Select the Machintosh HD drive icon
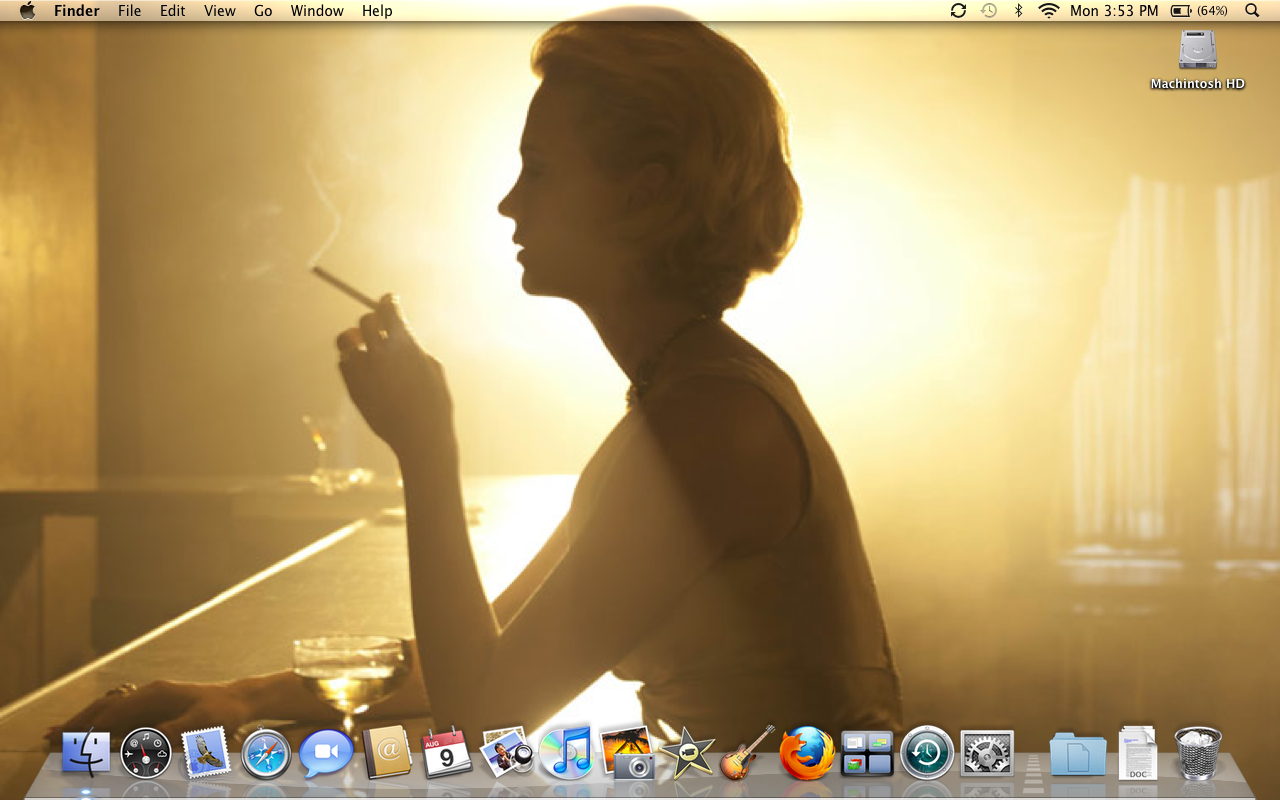1280x800 pixels. point(1198,50)
